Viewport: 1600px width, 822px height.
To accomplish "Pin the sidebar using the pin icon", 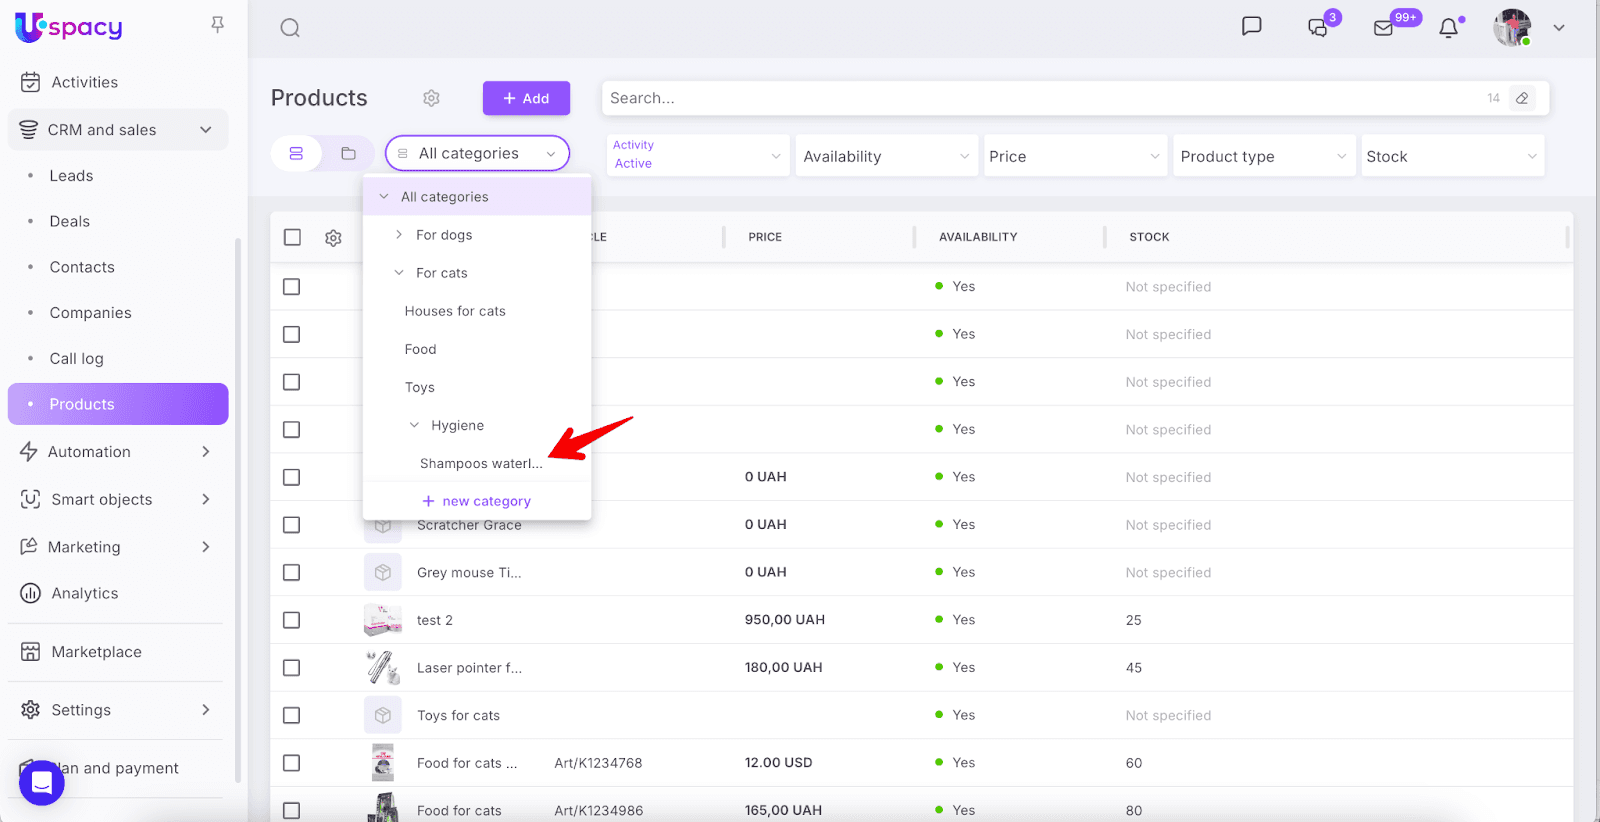I will click(217, 25).
